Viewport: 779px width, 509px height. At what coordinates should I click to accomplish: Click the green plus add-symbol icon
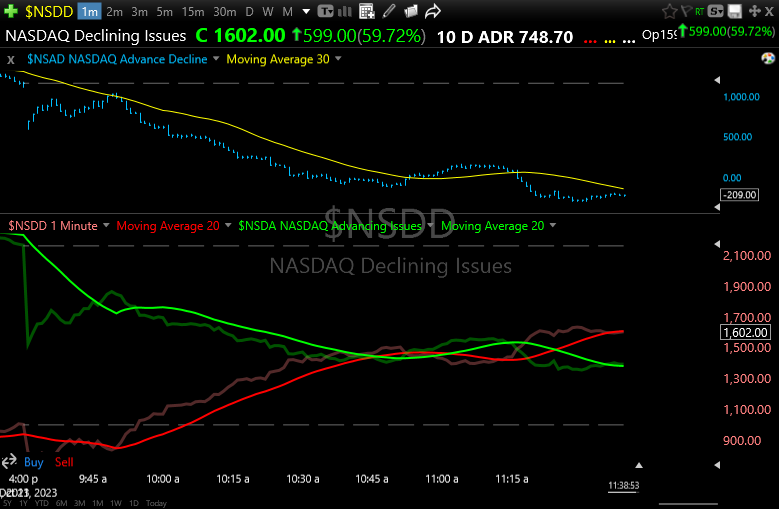[x=10, y=11]
